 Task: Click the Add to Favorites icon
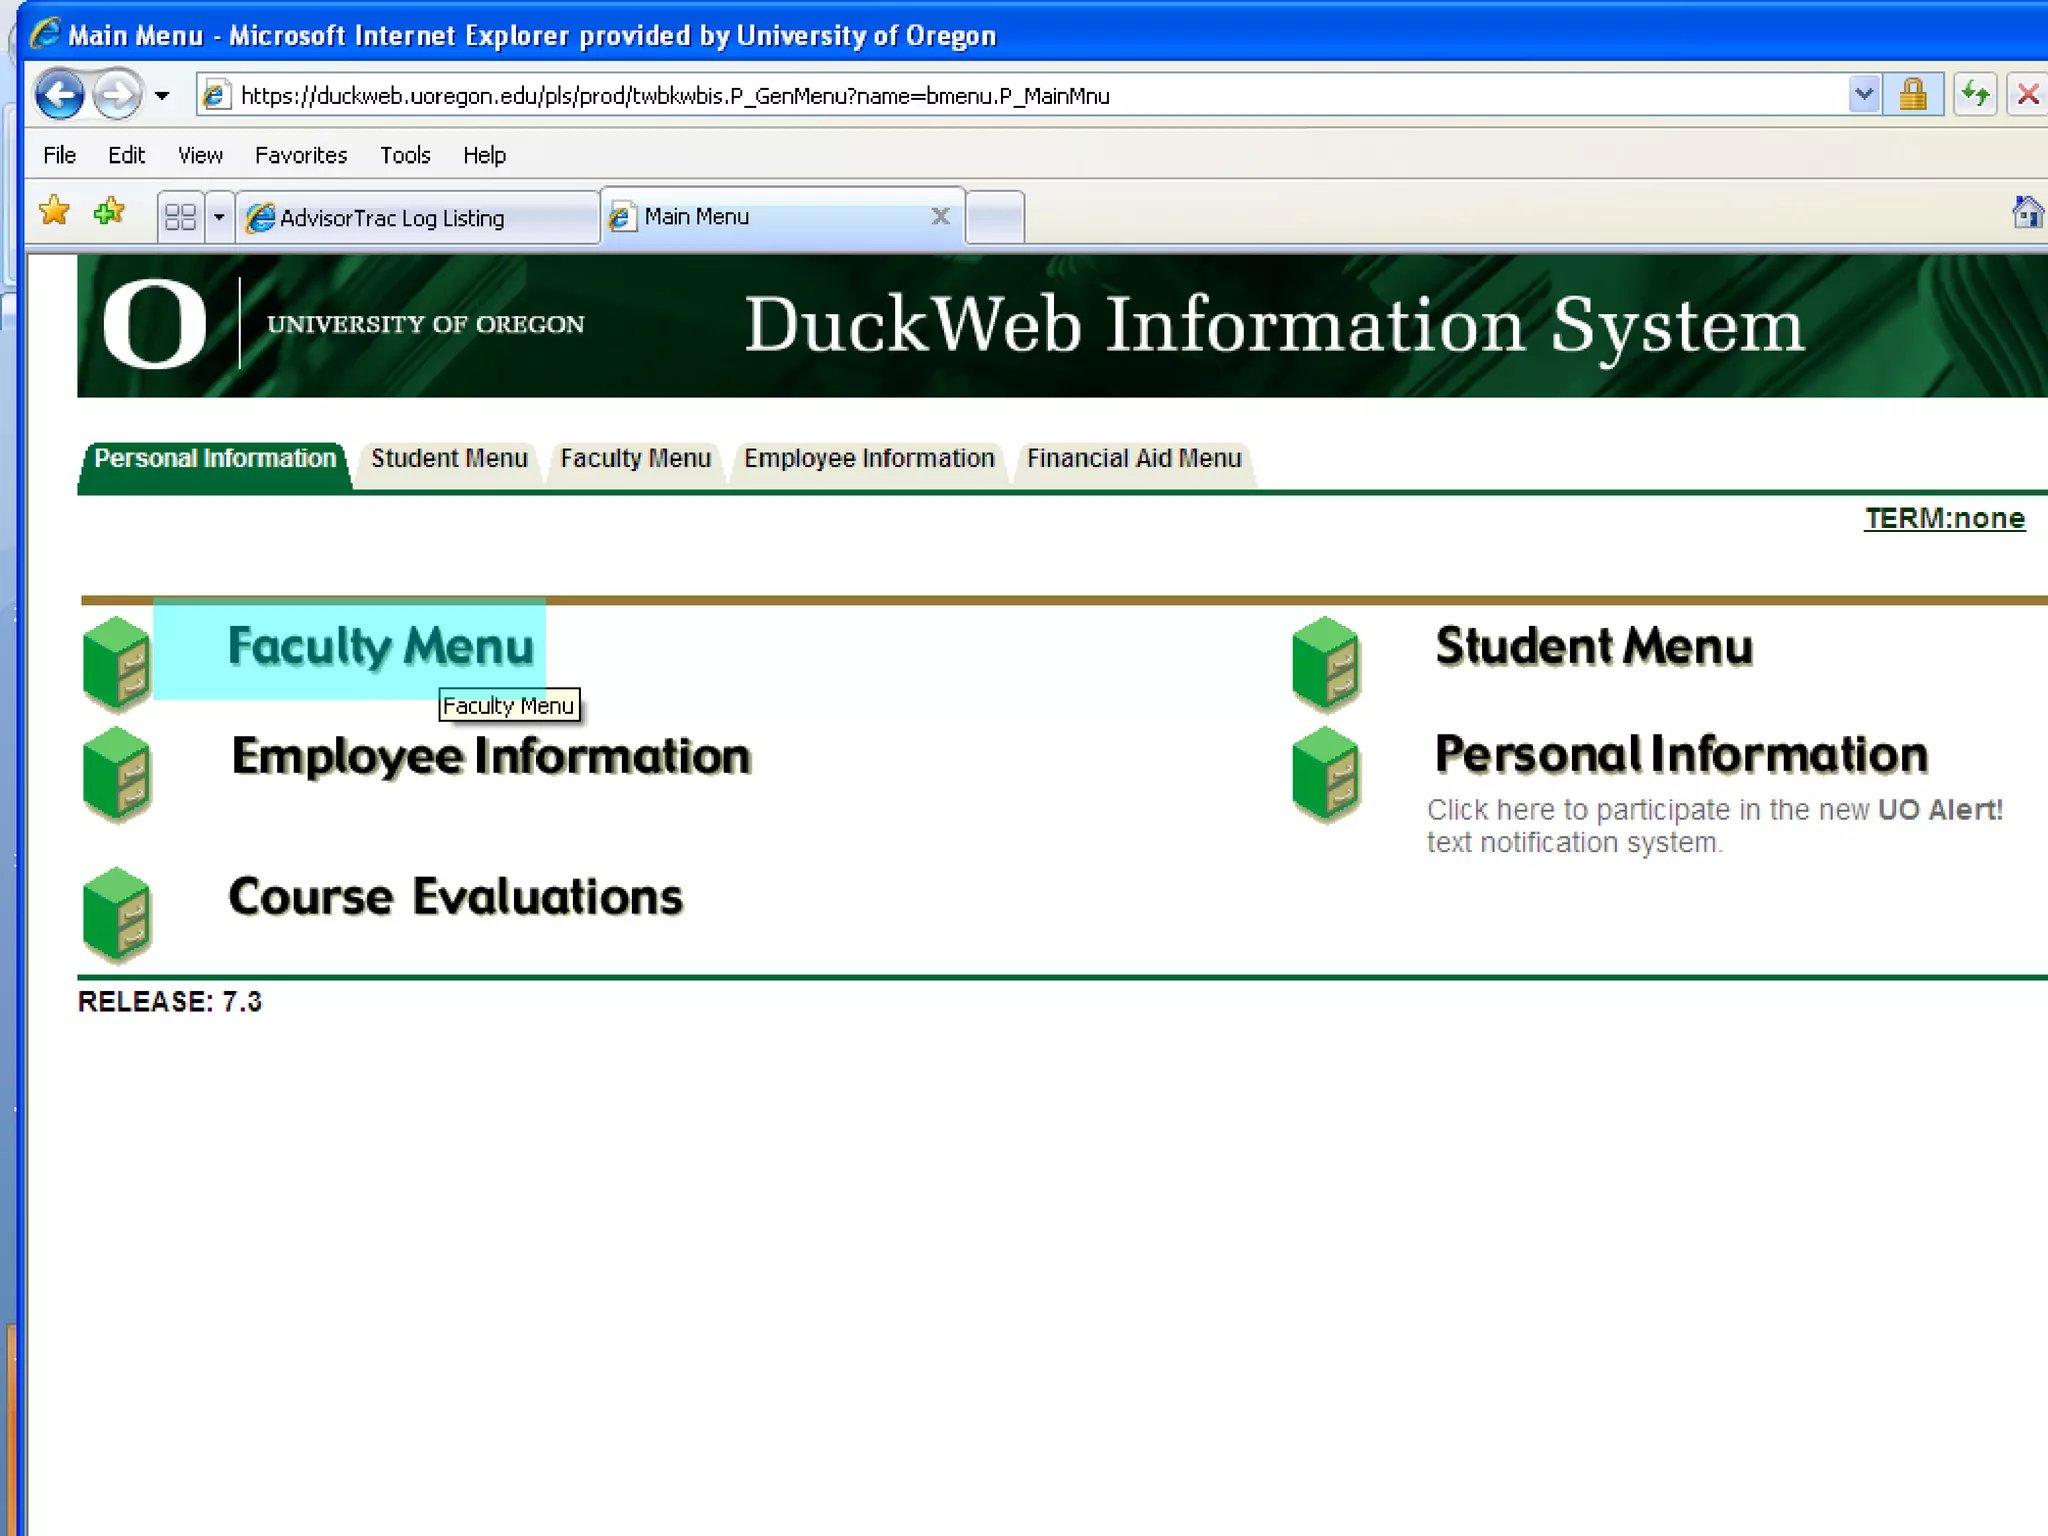click(109, 212)
